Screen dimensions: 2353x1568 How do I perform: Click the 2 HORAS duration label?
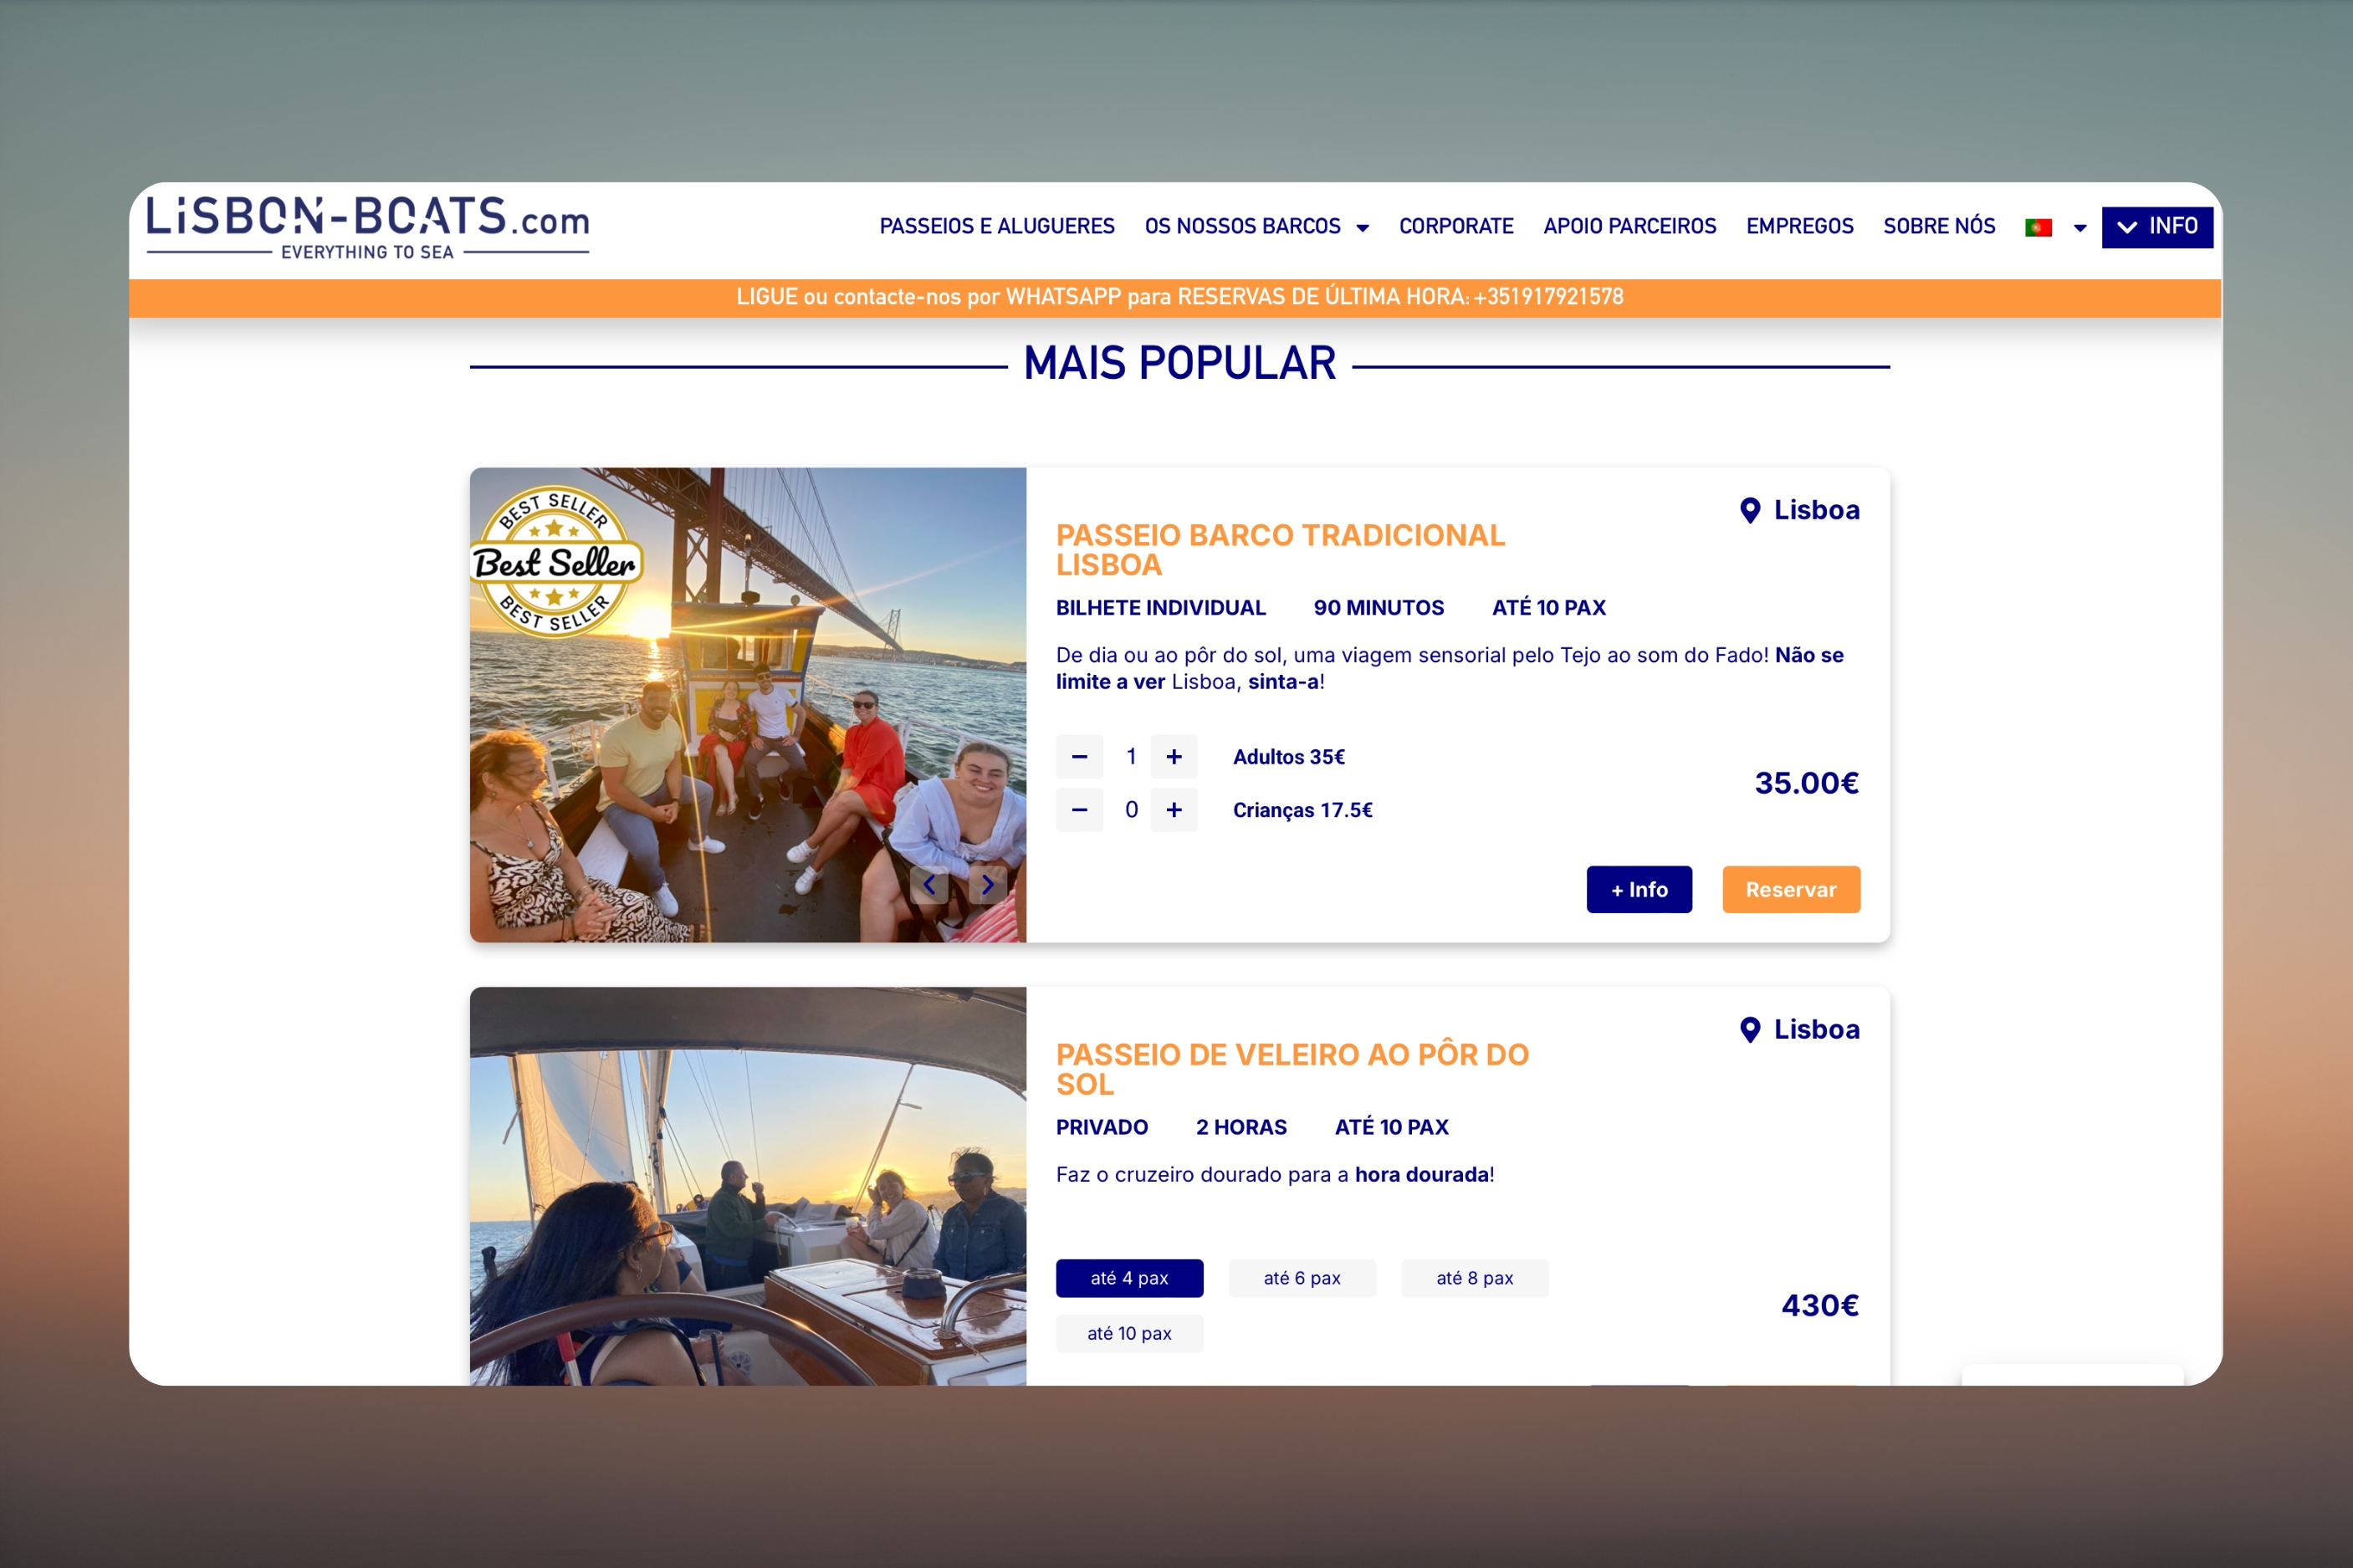1241,1127
